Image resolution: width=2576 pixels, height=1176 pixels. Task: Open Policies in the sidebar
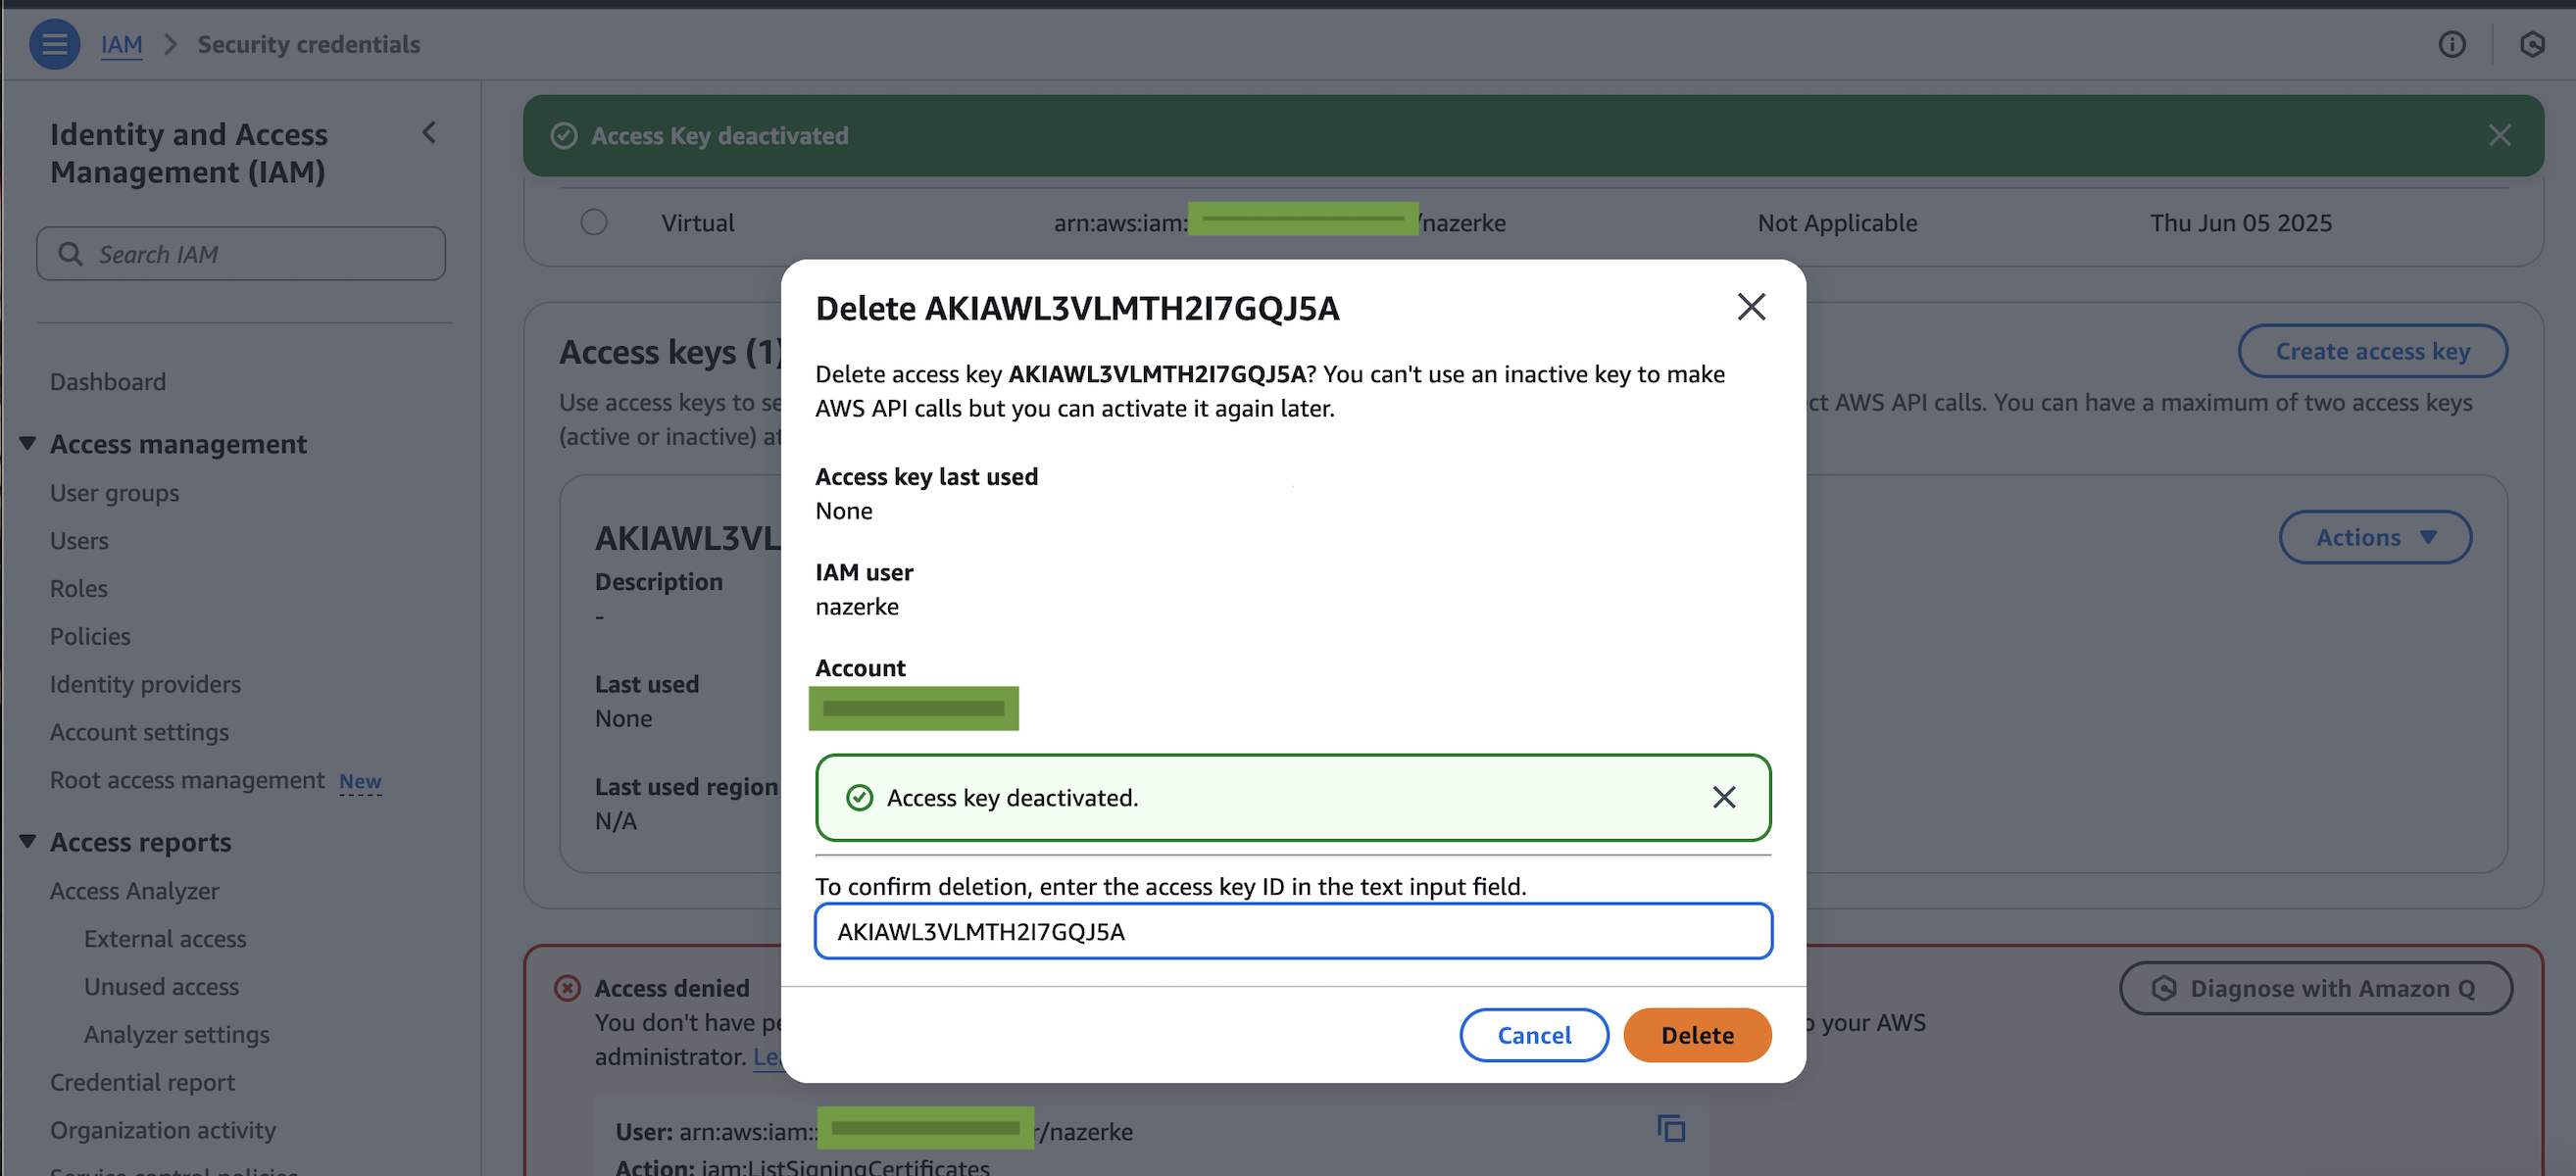point(90,637)
